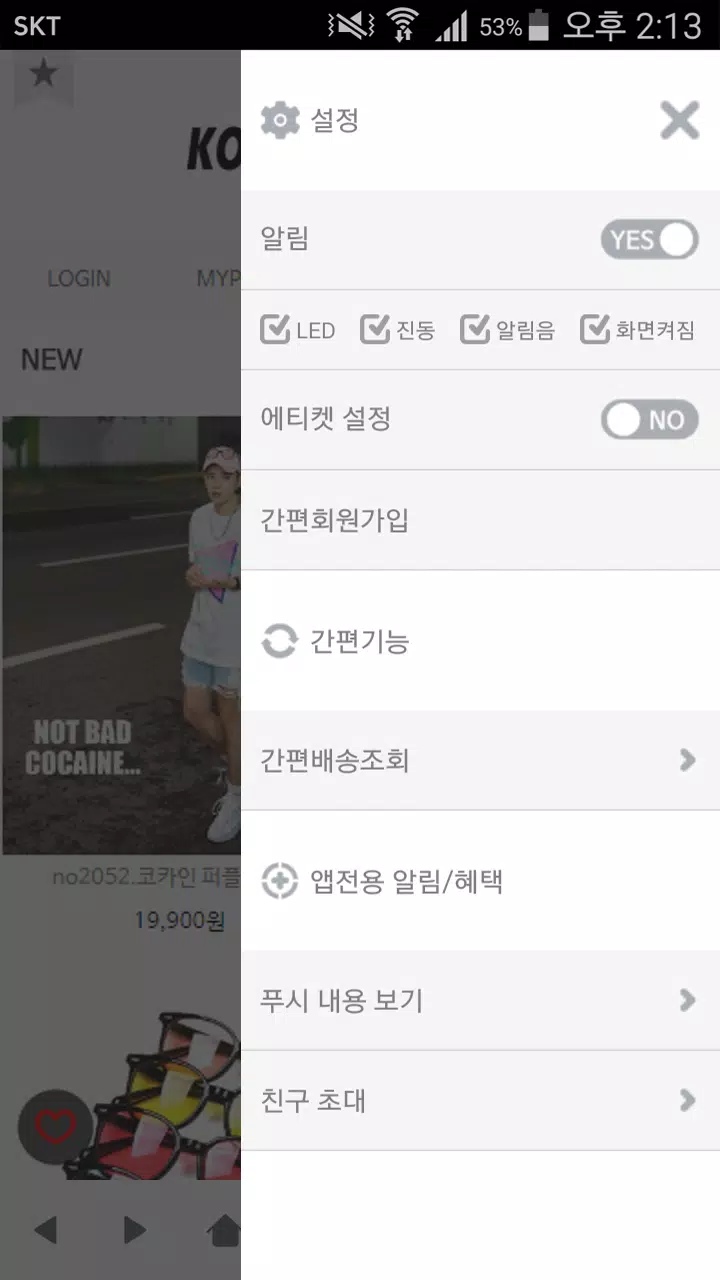
Task: Tap the star bookmark icon
Action: (x=43, y=73)
